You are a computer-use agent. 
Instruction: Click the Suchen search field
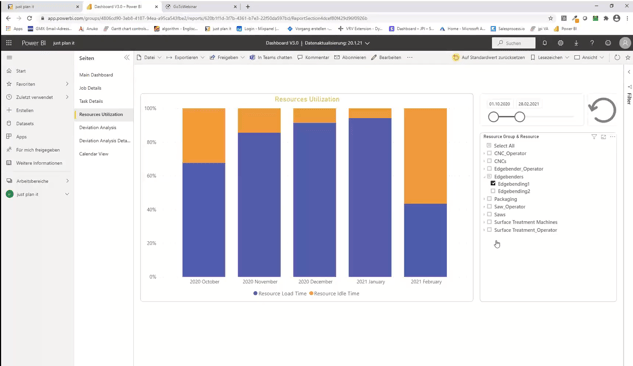click(x=514, y=43)
